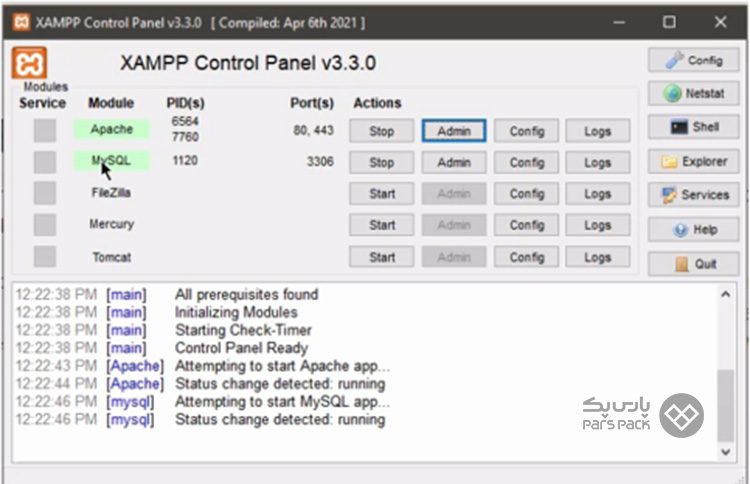Image resolution: width=750 pixels, height=484 pixels.
Task: Click the FileZilla module name
Action: click(x=111, y=193)
